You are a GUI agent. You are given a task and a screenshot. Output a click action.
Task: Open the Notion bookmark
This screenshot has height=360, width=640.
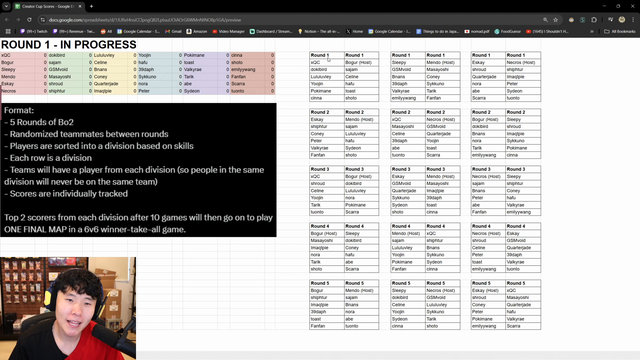[x=319, y=31]
